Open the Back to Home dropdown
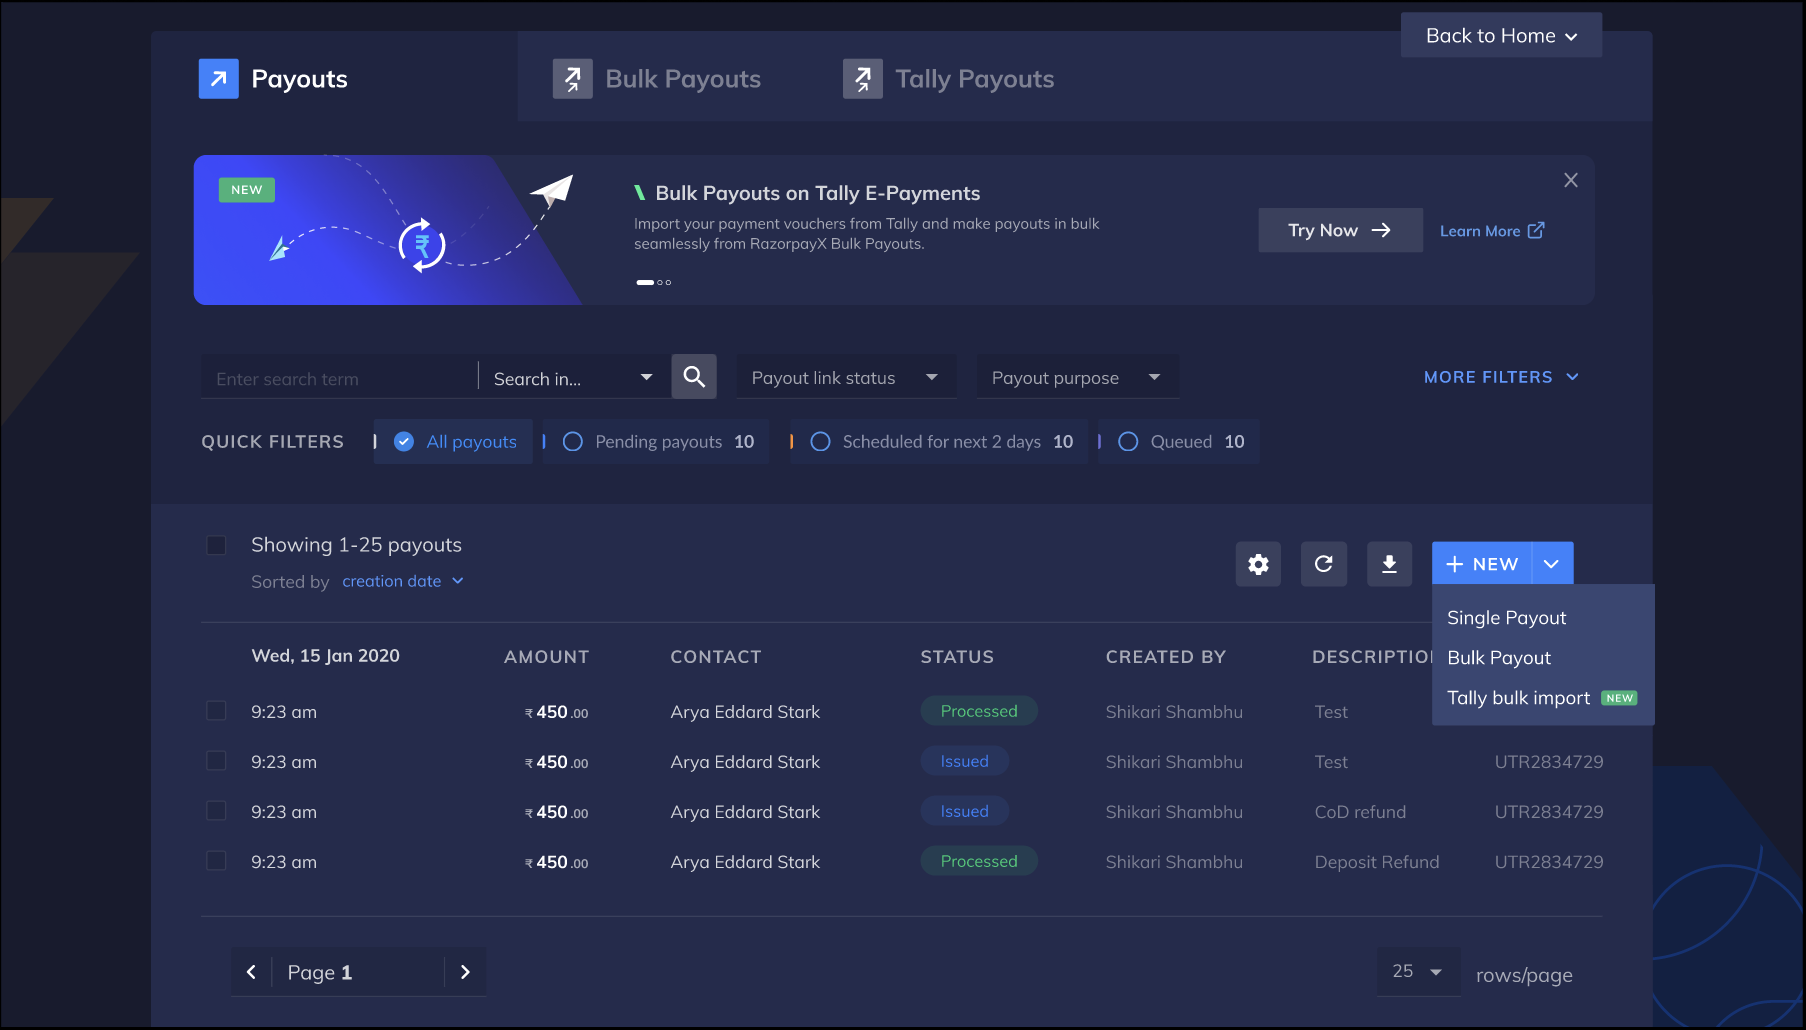This screenshot has width=1806, height=1030. coord(1501,35)
